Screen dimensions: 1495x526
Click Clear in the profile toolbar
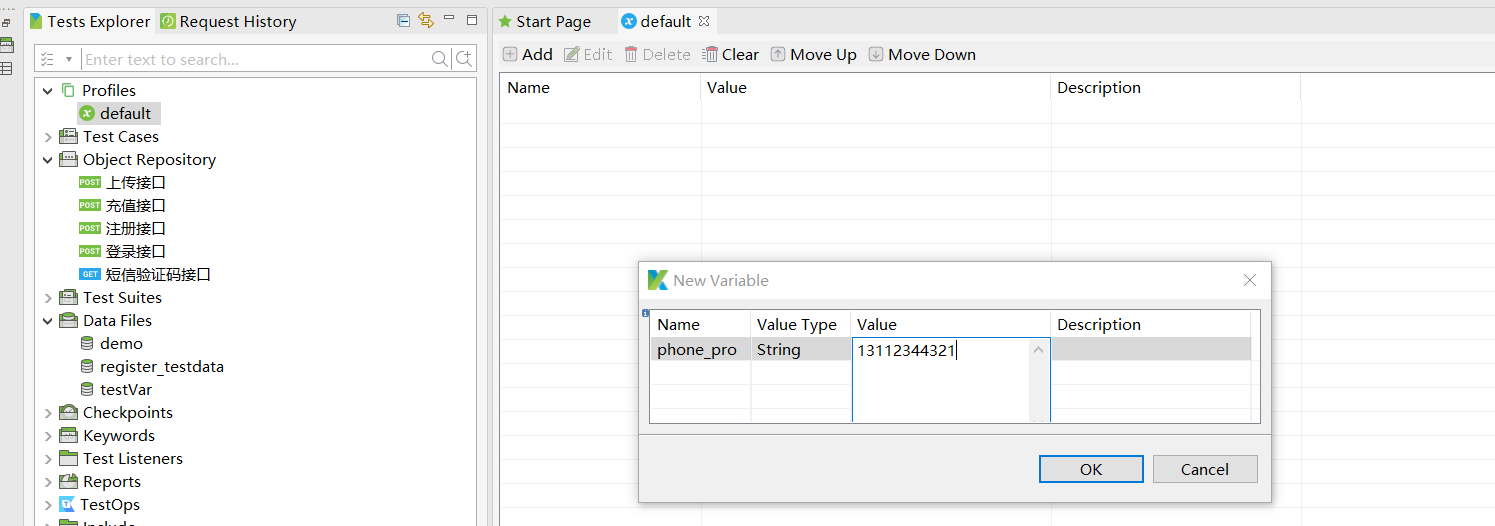pyautogui.click(x=731, y=55)
